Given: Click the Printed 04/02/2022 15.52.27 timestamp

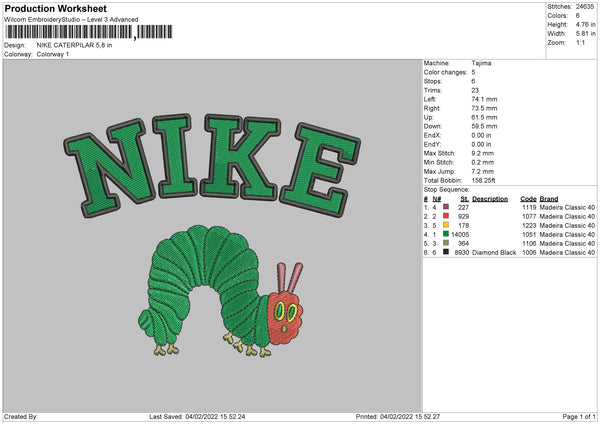Looking at the screenshot, I should [x=398, y=417].
